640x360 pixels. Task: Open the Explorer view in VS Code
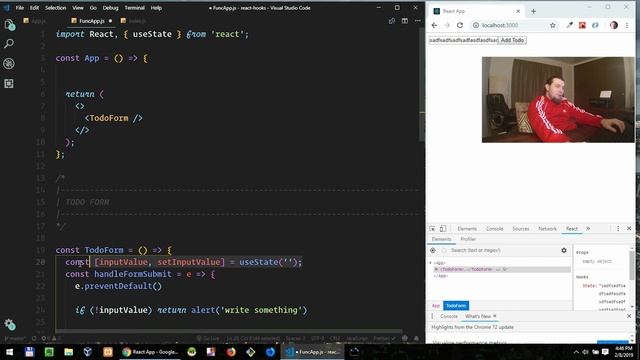9,25
